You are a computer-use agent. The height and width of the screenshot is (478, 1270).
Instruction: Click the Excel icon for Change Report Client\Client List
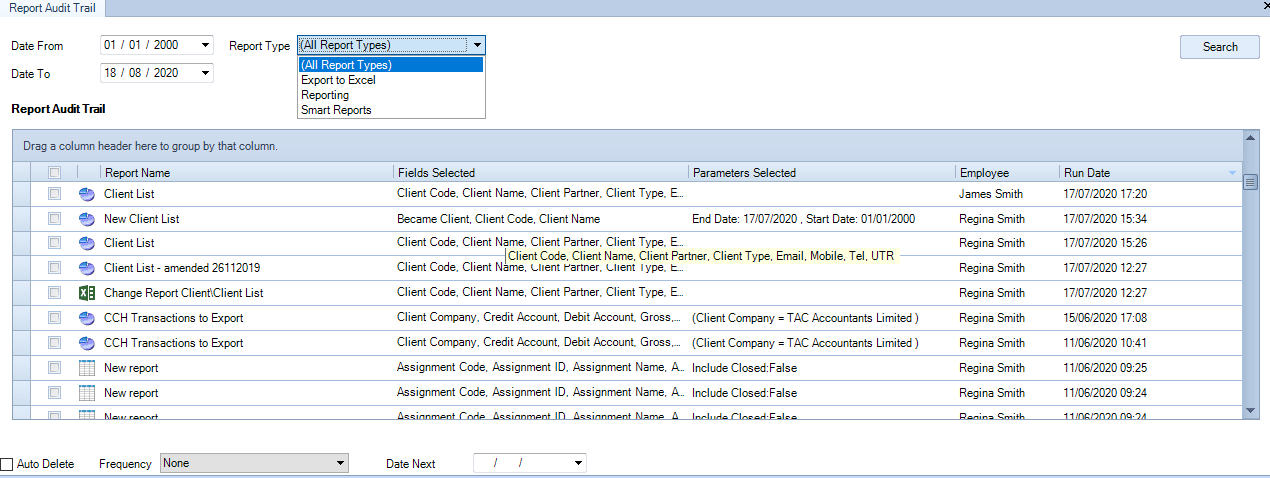pyautogui.click(x=87, y=293)
